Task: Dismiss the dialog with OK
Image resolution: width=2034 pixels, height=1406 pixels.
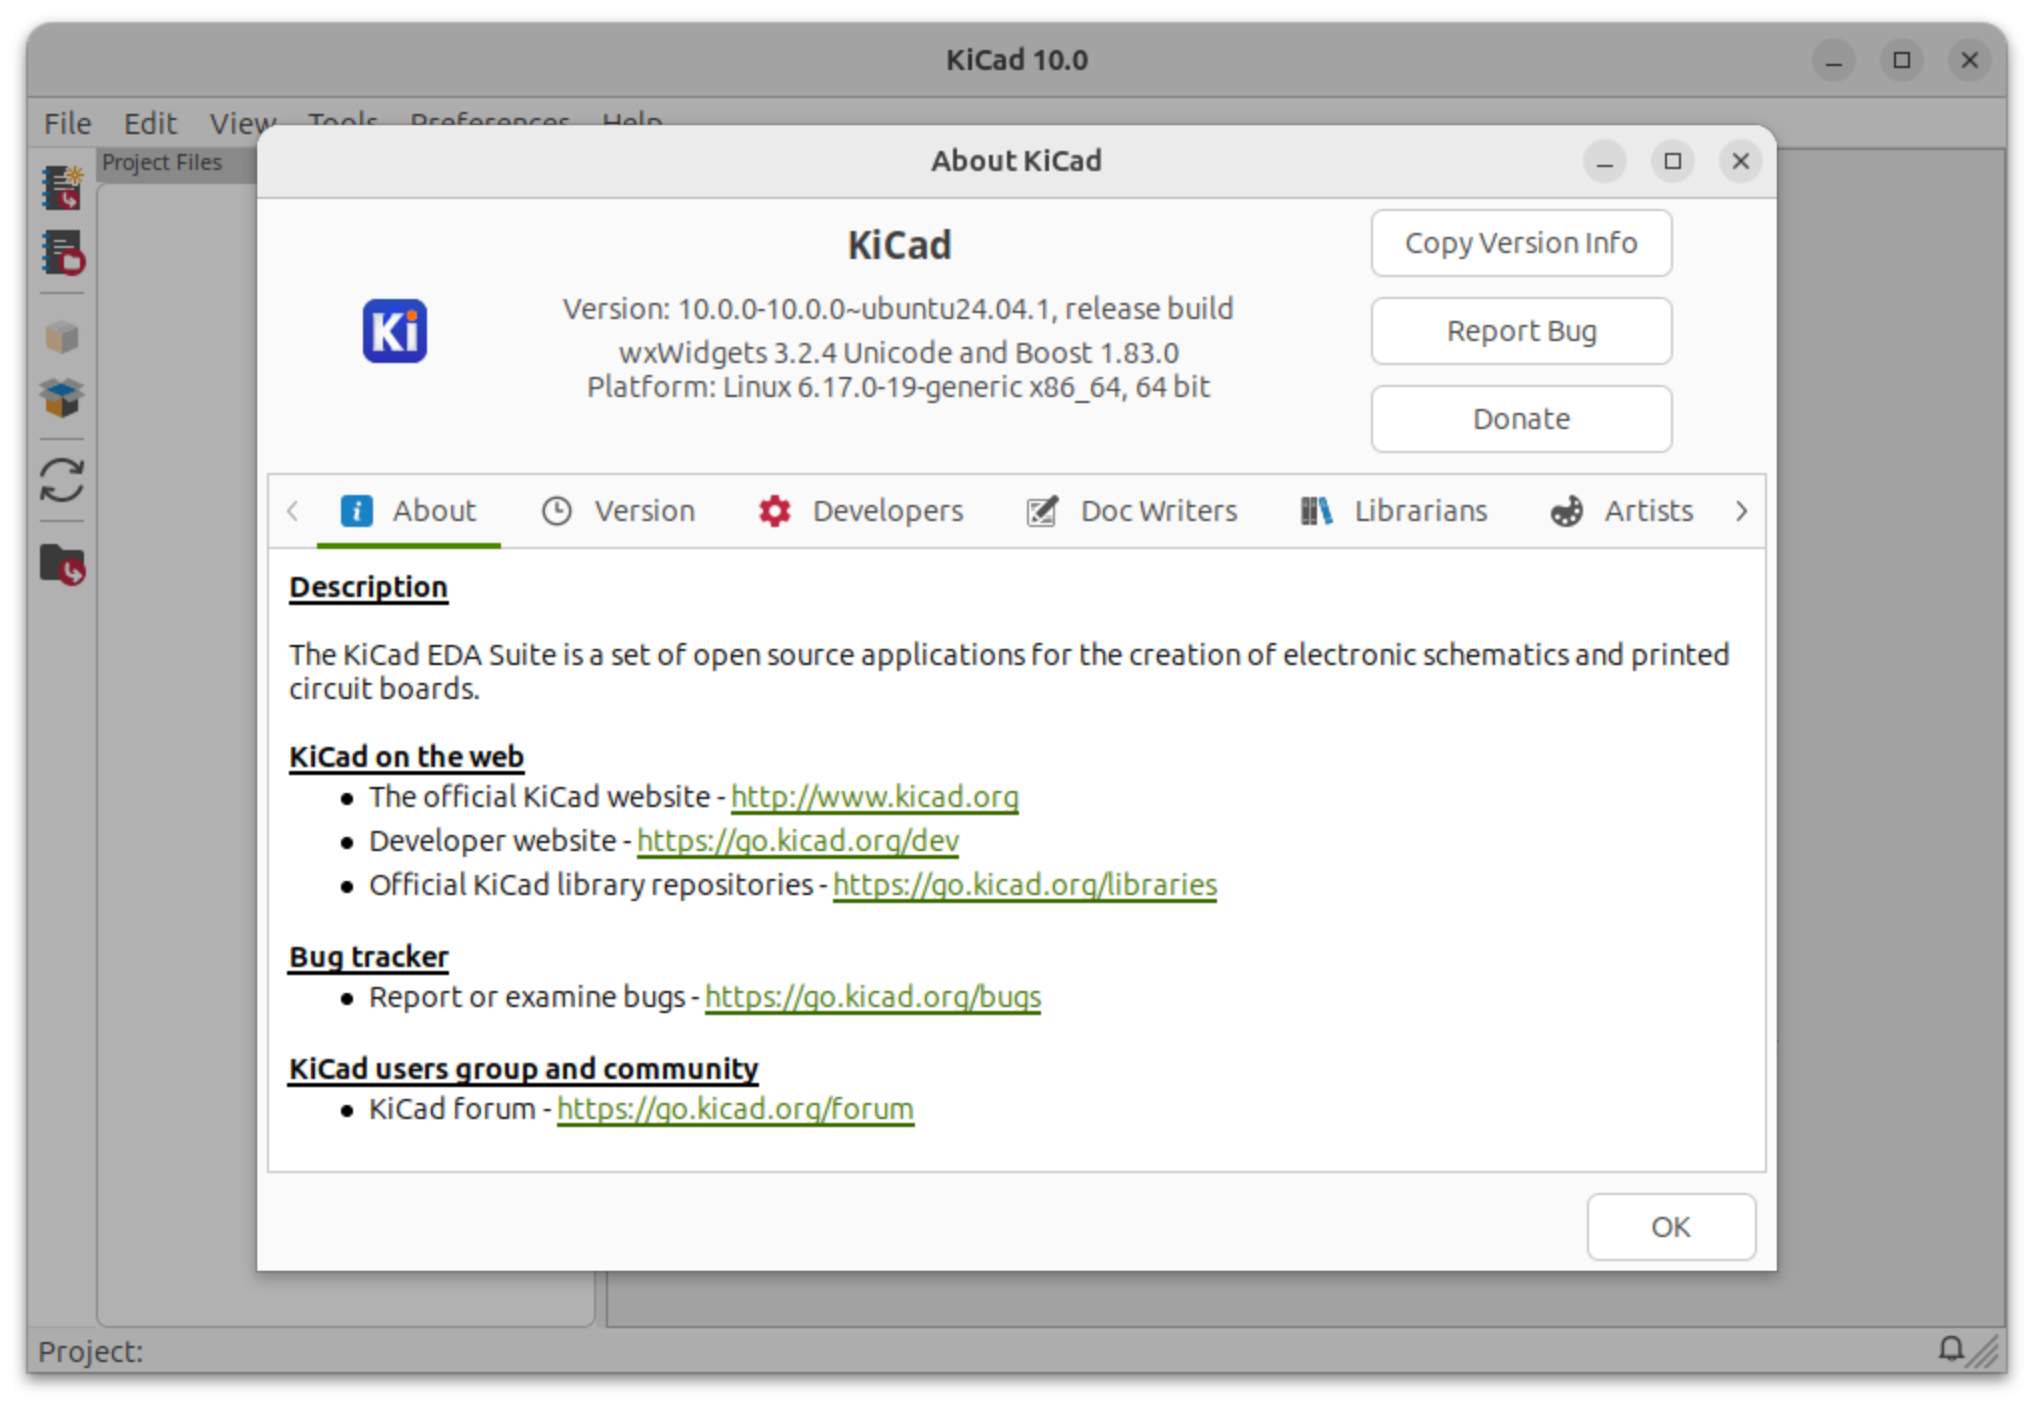Action: coord(1670,1227)
